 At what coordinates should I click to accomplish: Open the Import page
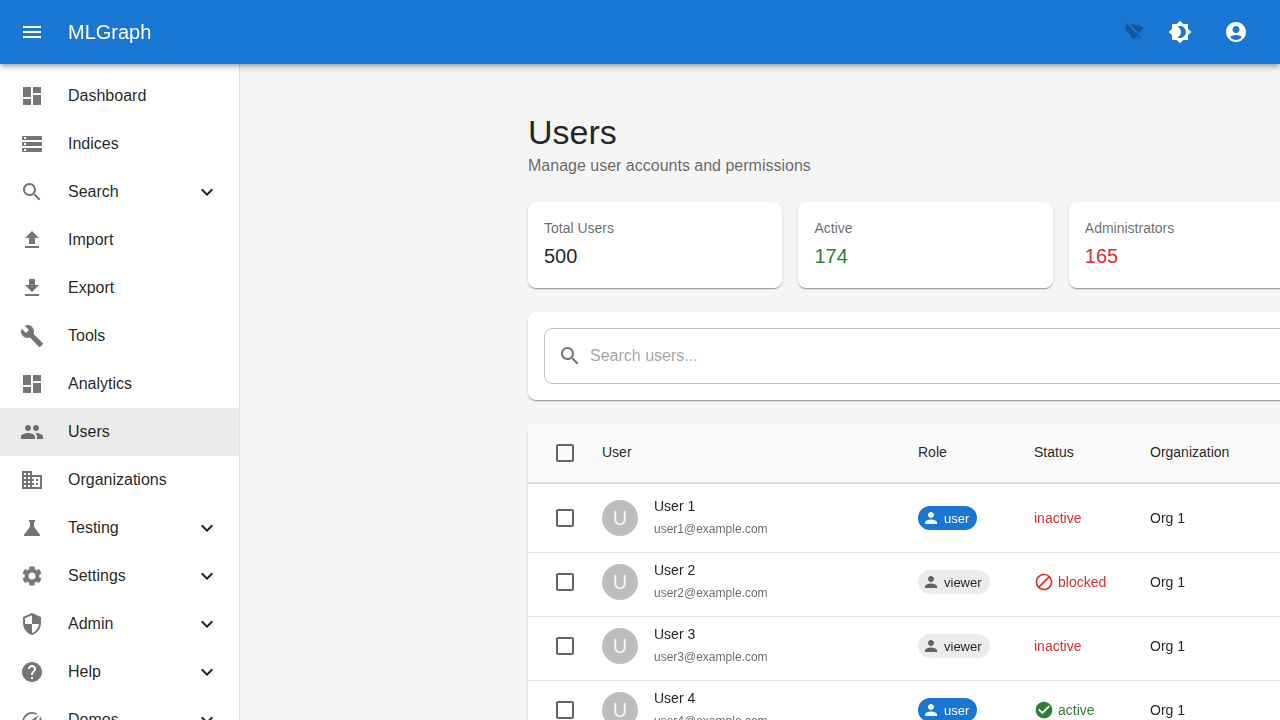click(90, 239)
